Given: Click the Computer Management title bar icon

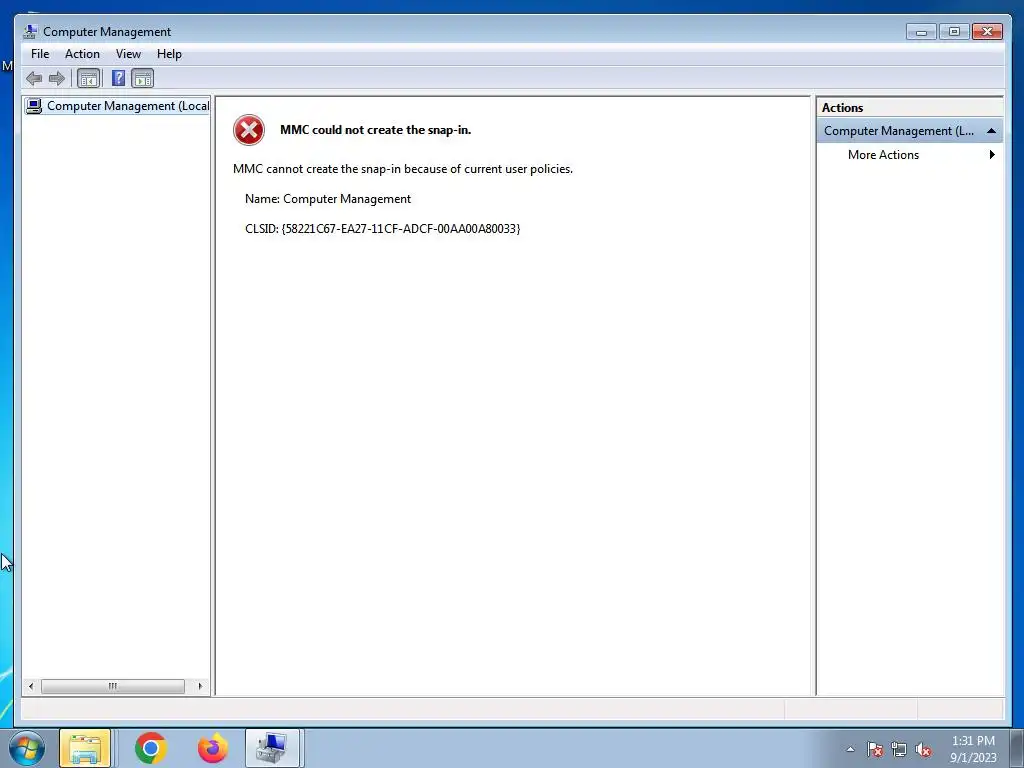Looking at the screenshot, I should point(29,31).
